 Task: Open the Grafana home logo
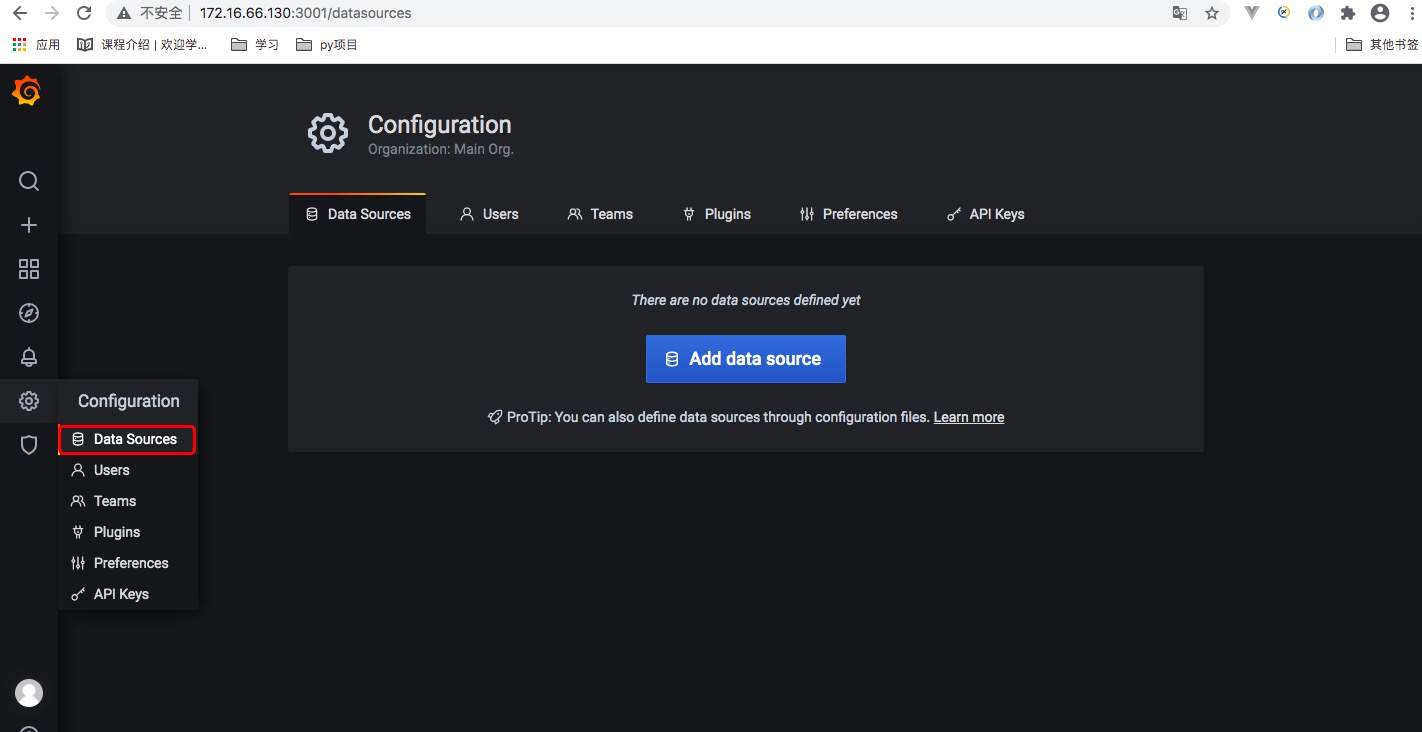point(27,92)
